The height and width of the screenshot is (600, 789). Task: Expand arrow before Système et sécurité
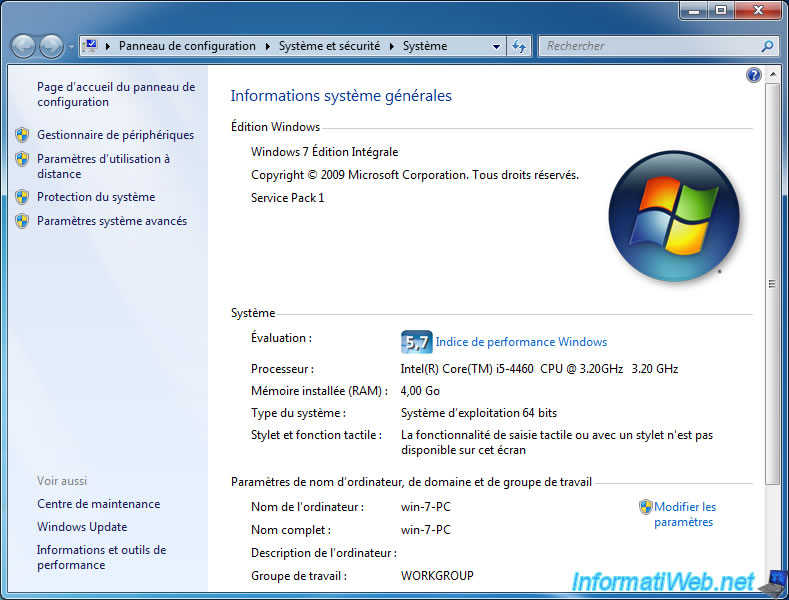(268, 46)
